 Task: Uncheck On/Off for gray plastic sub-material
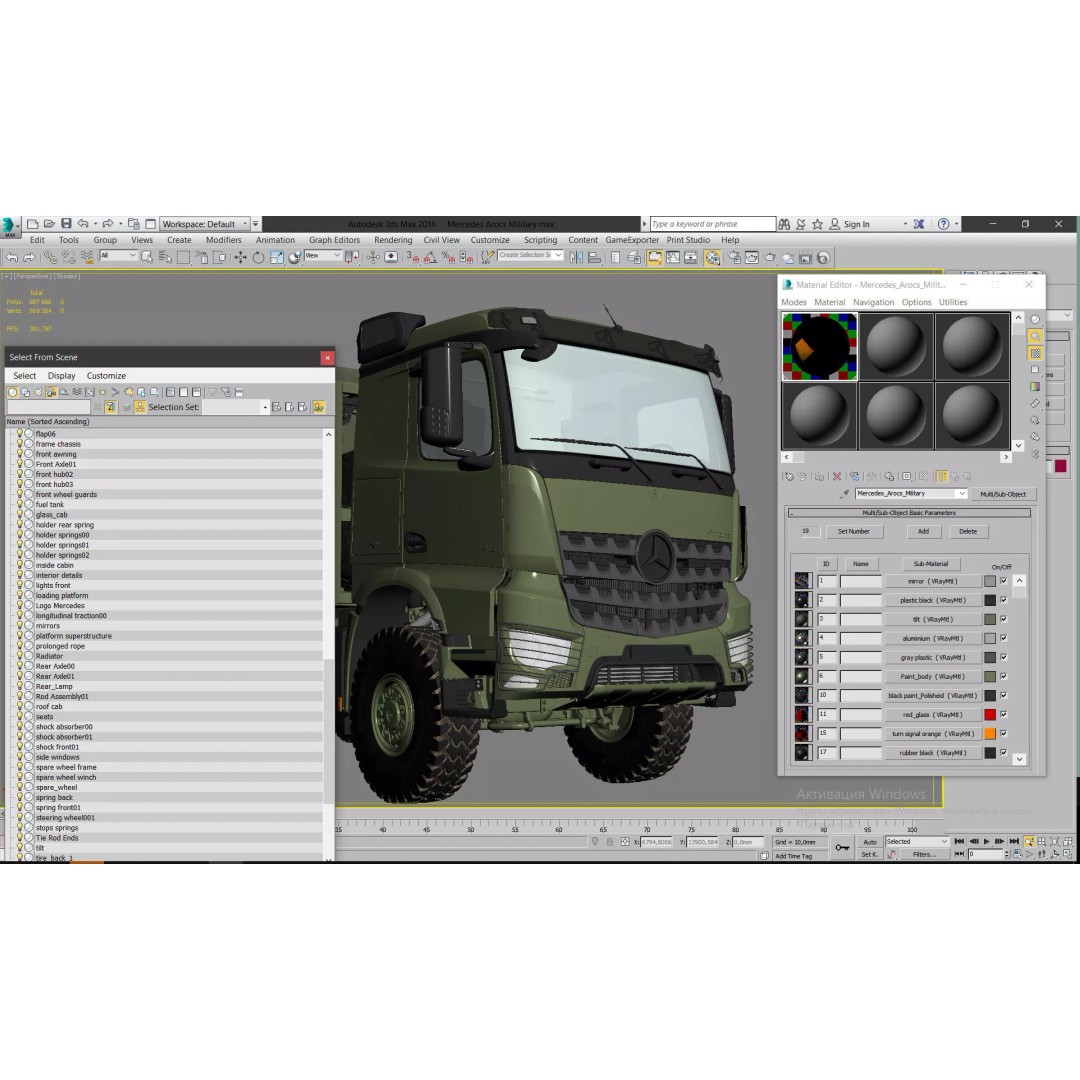1004,657
